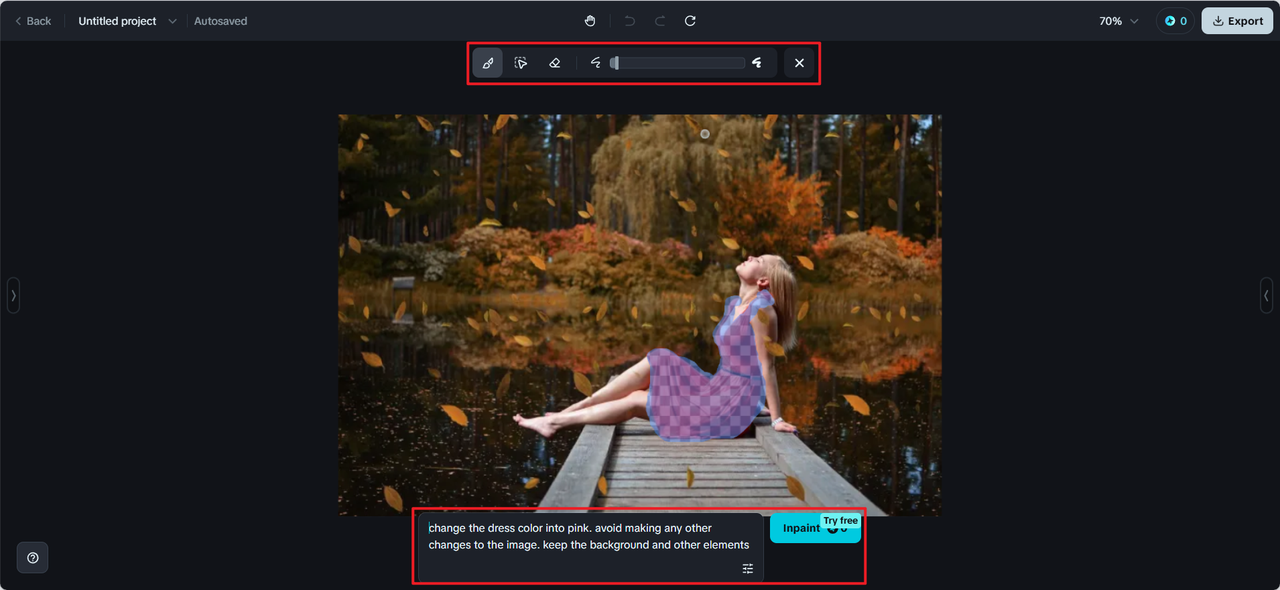
Task: Expand the left side panel
Action: (13, 295)
